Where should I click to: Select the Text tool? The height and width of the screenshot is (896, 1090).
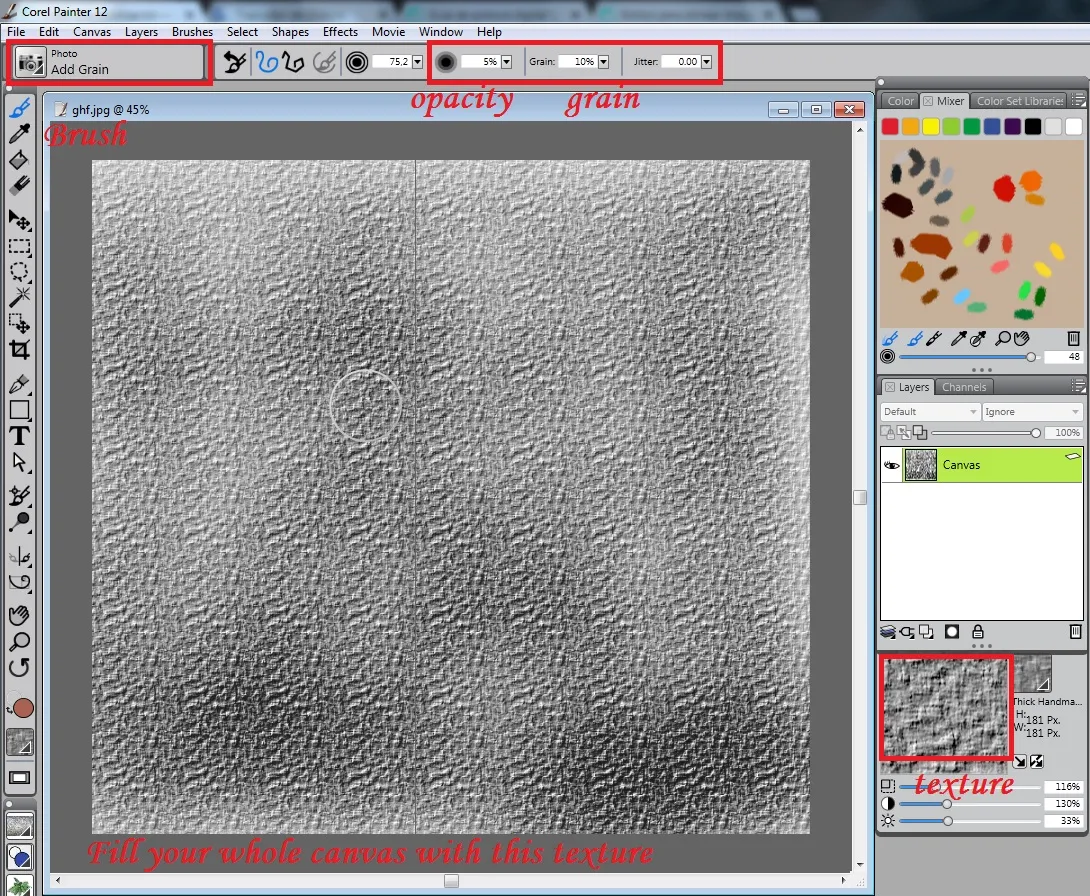(x=19, y=437)
